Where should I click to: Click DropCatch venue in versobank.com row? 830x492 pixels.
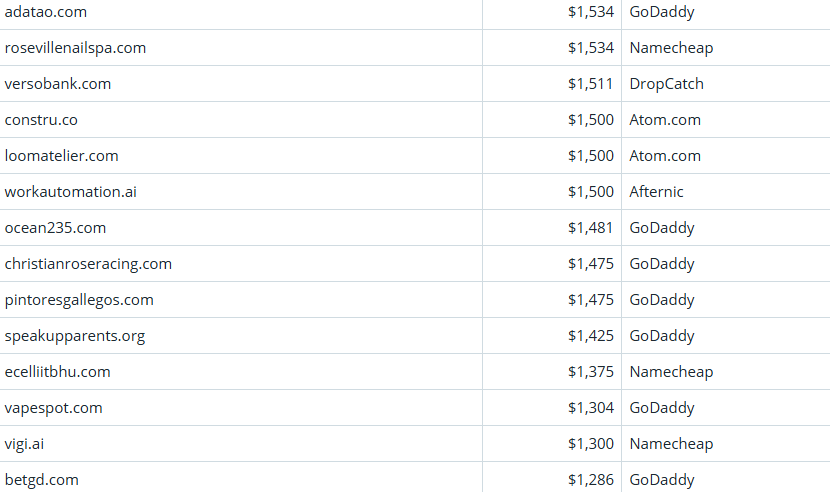tap(666, 84)
